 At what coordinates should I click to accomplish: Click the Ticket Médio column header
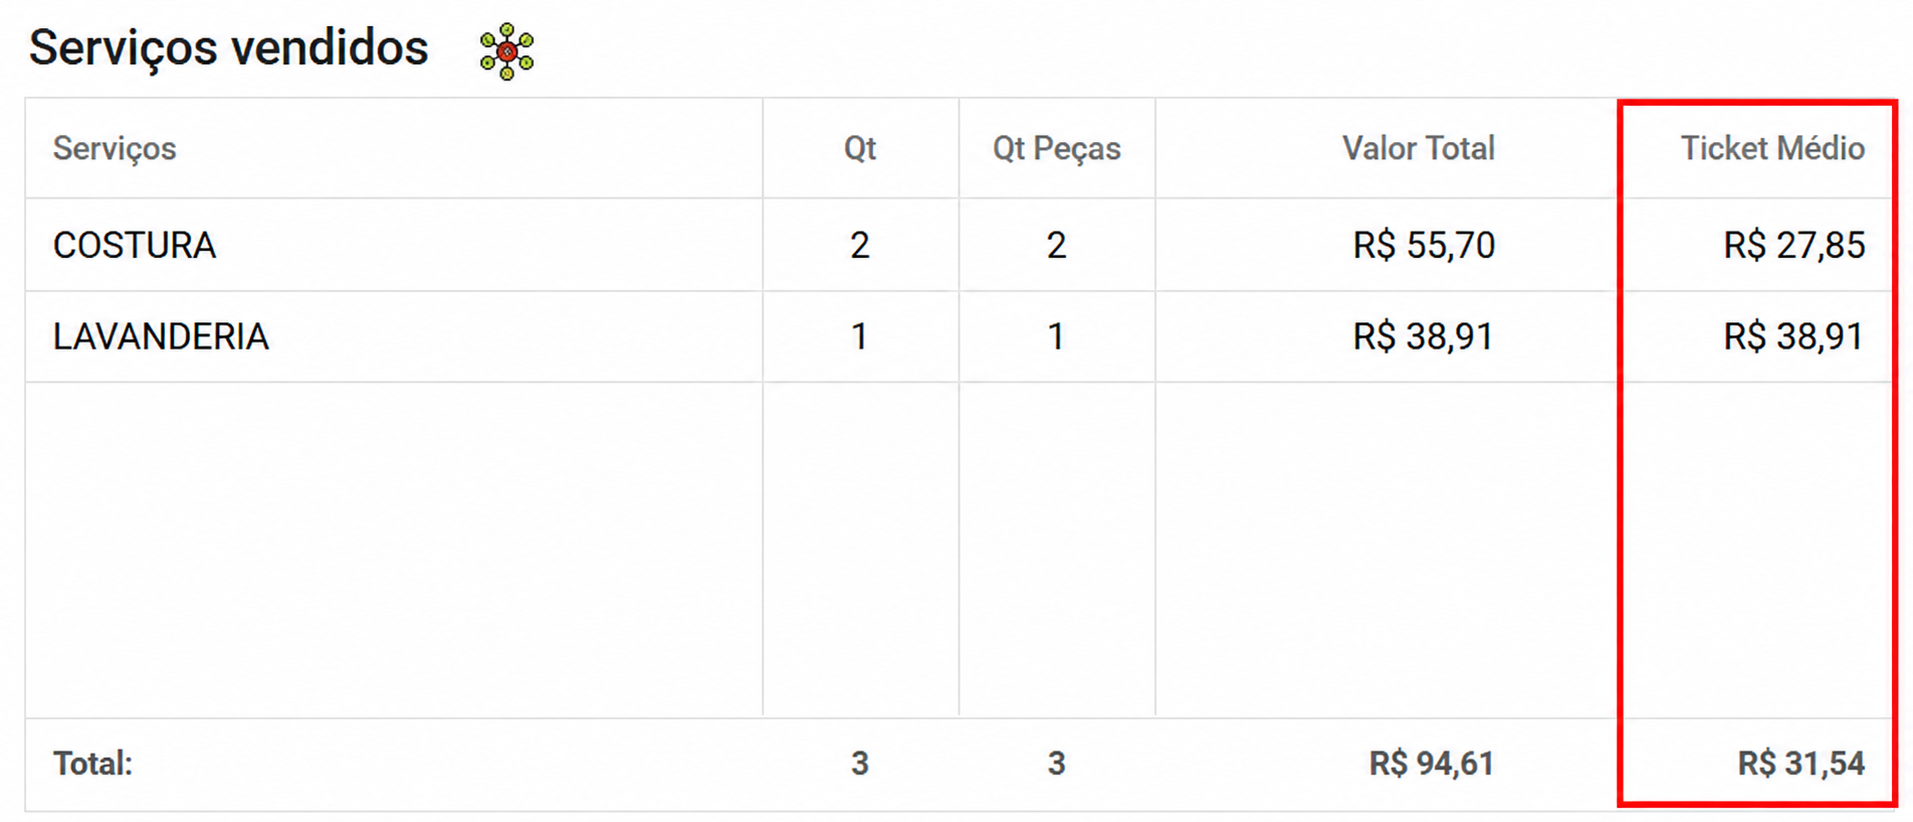1772,148
